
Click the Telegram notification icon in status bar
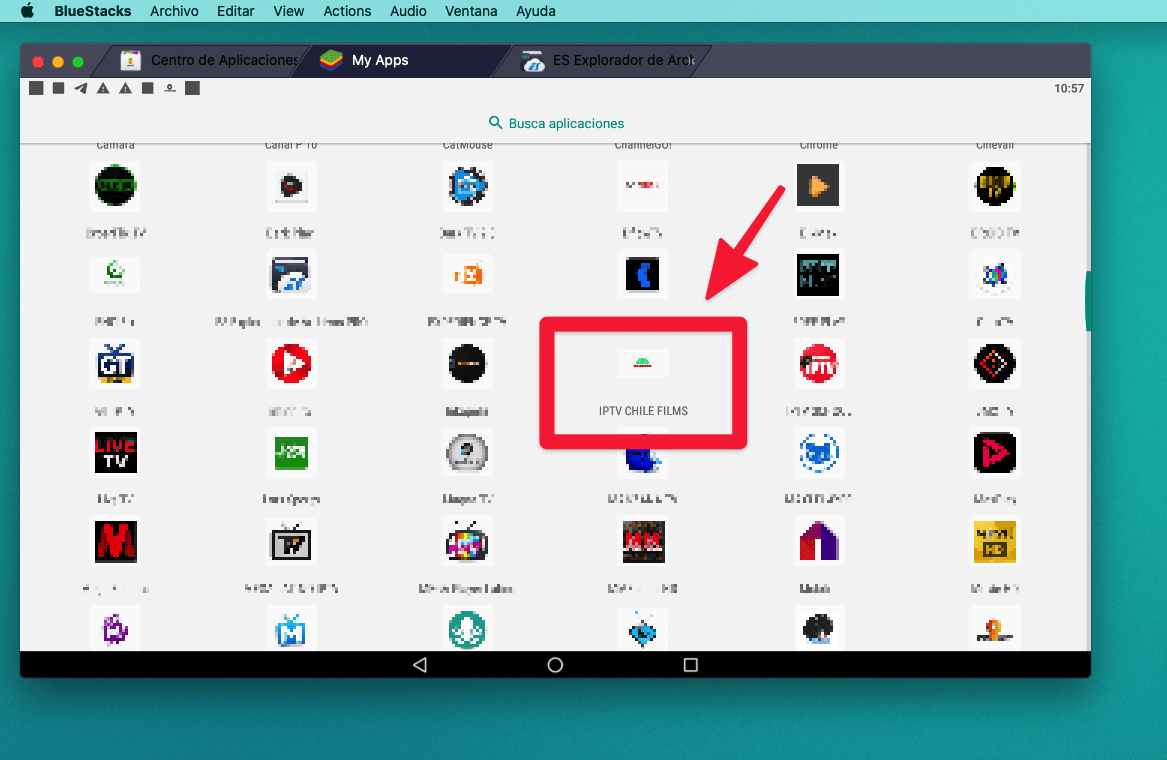80,88
